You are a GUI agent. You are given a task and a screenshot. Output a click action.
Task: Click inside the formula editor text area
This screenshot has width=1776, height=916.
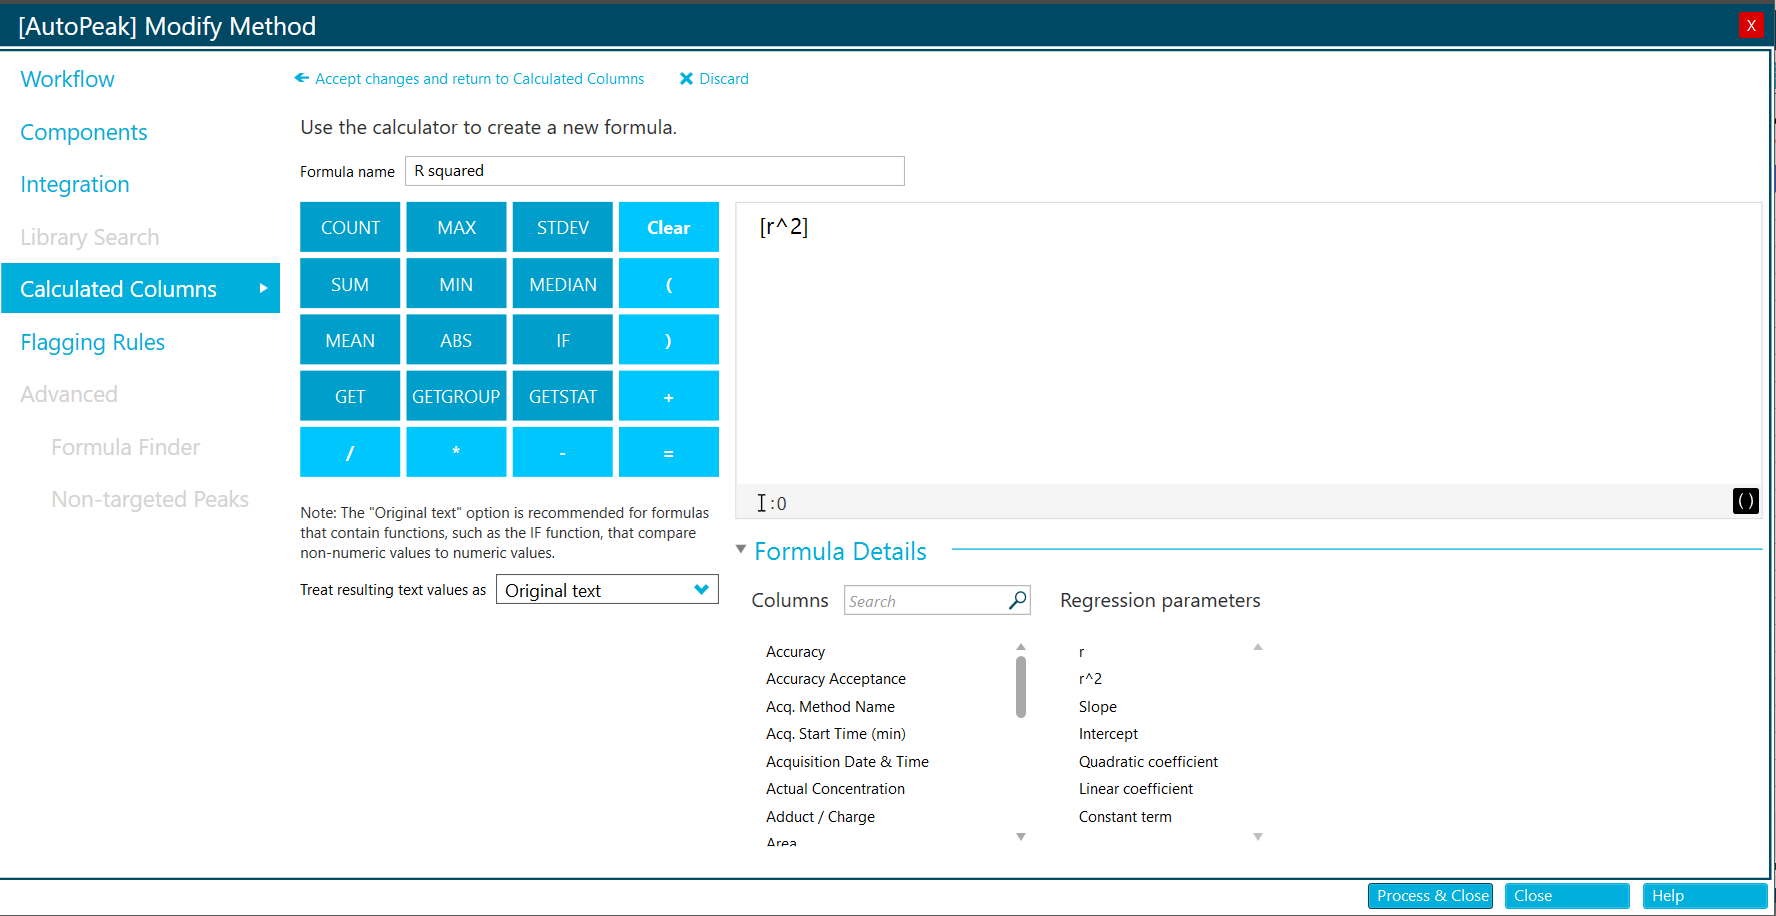[x=1248, y=344]
